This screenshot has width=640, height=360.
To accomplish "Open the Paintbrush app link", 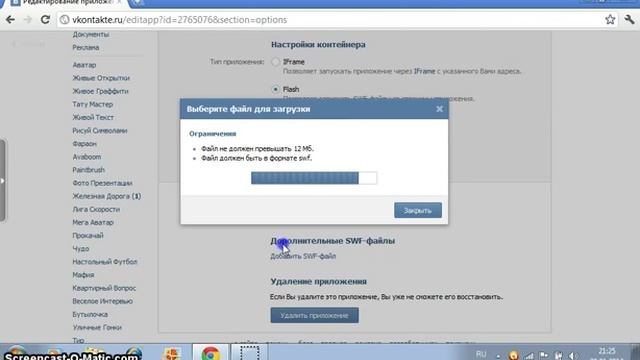I will [89, 170].
